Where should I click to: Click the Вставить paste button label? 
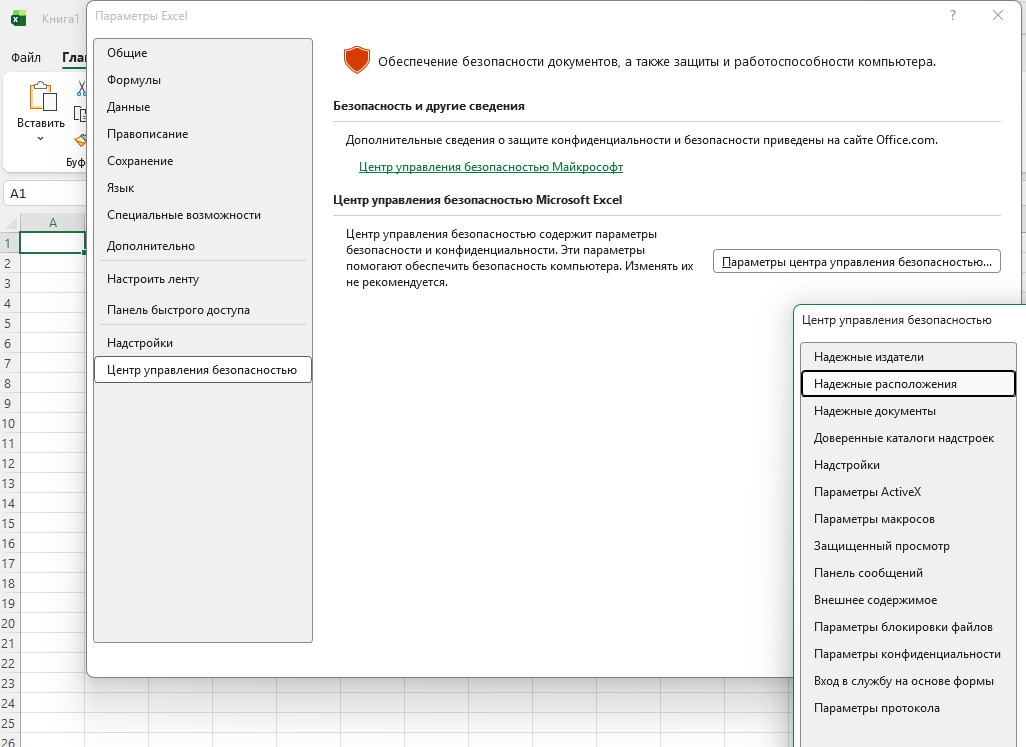click(41, 123)
